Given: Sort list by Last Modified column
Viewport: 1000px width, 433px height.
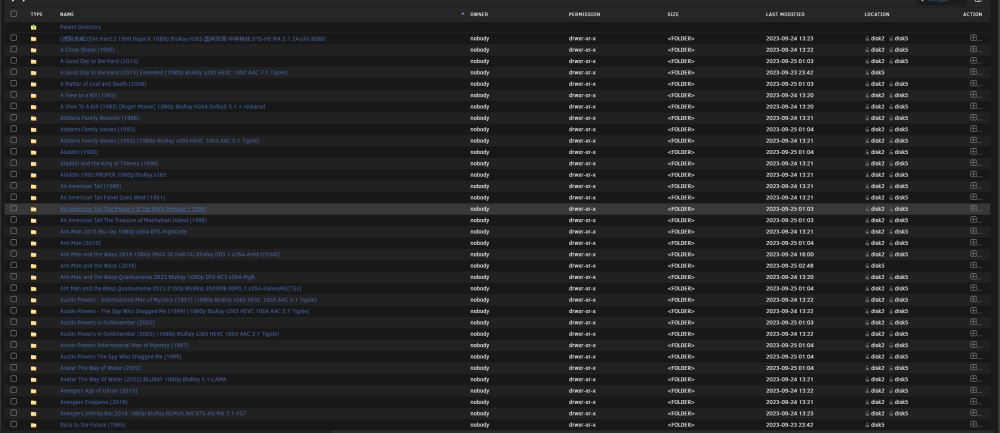Looking at the screenshot, I should [785, 14].
